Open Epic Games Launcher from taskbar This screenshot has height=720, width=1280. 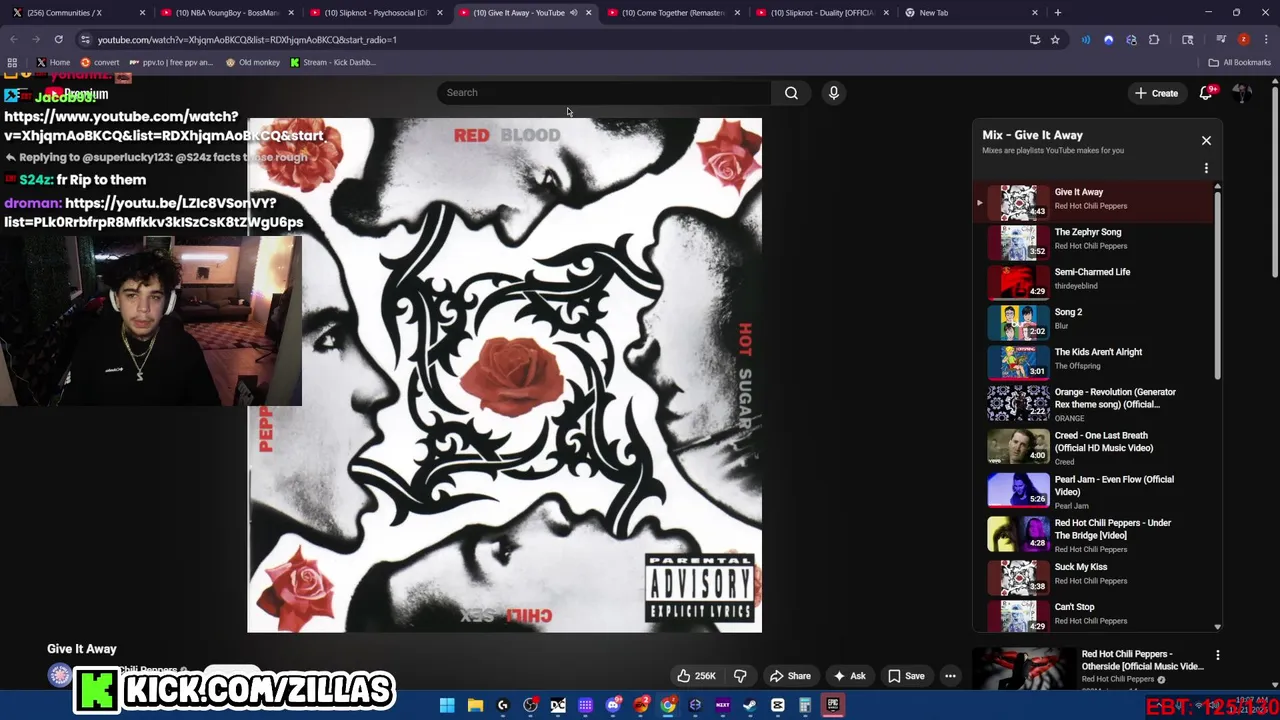pyautogui.click(x=833, y=705)
